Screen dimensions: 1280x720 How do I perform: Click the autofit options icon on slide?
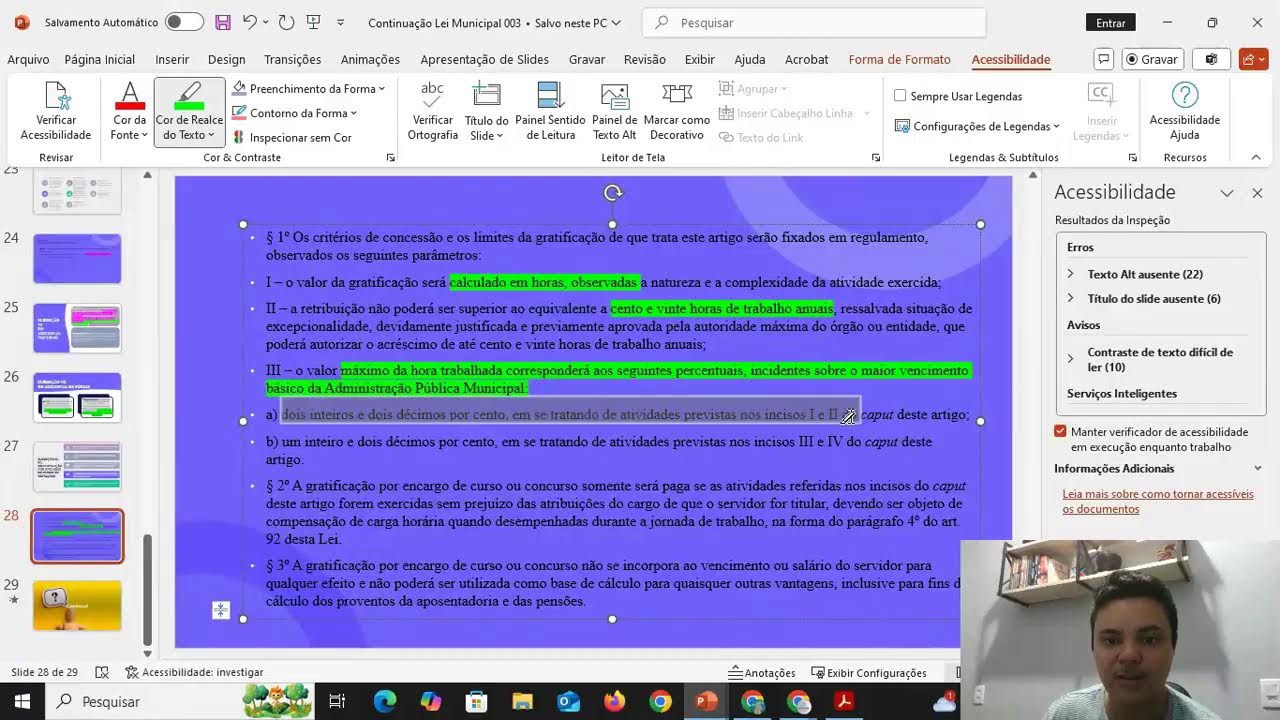[x=221, y=610]
